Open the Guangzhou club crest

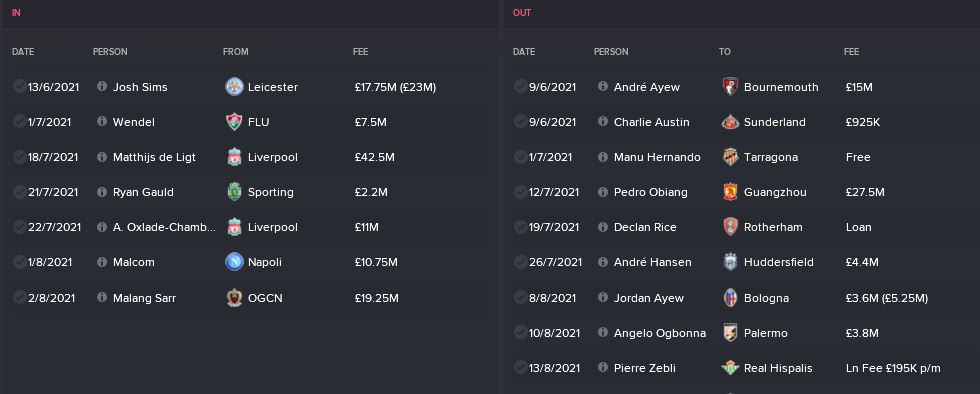729,192
